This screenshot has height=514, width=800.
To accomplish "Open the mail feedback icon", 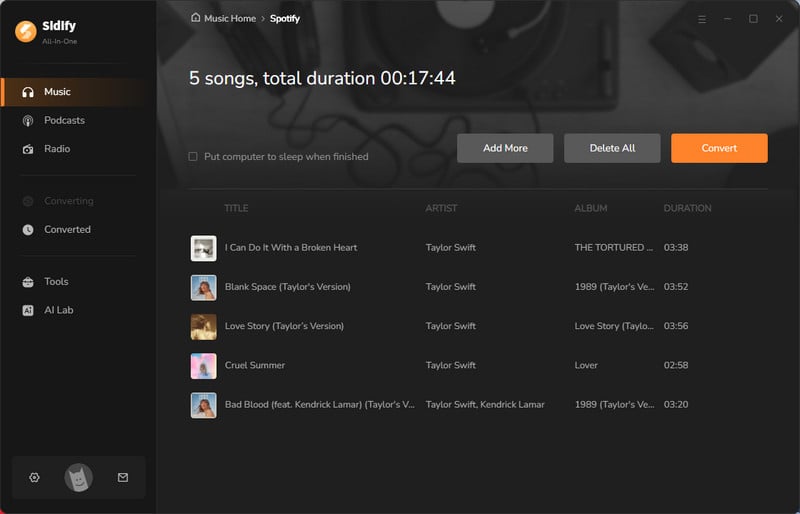I will 123,477.
